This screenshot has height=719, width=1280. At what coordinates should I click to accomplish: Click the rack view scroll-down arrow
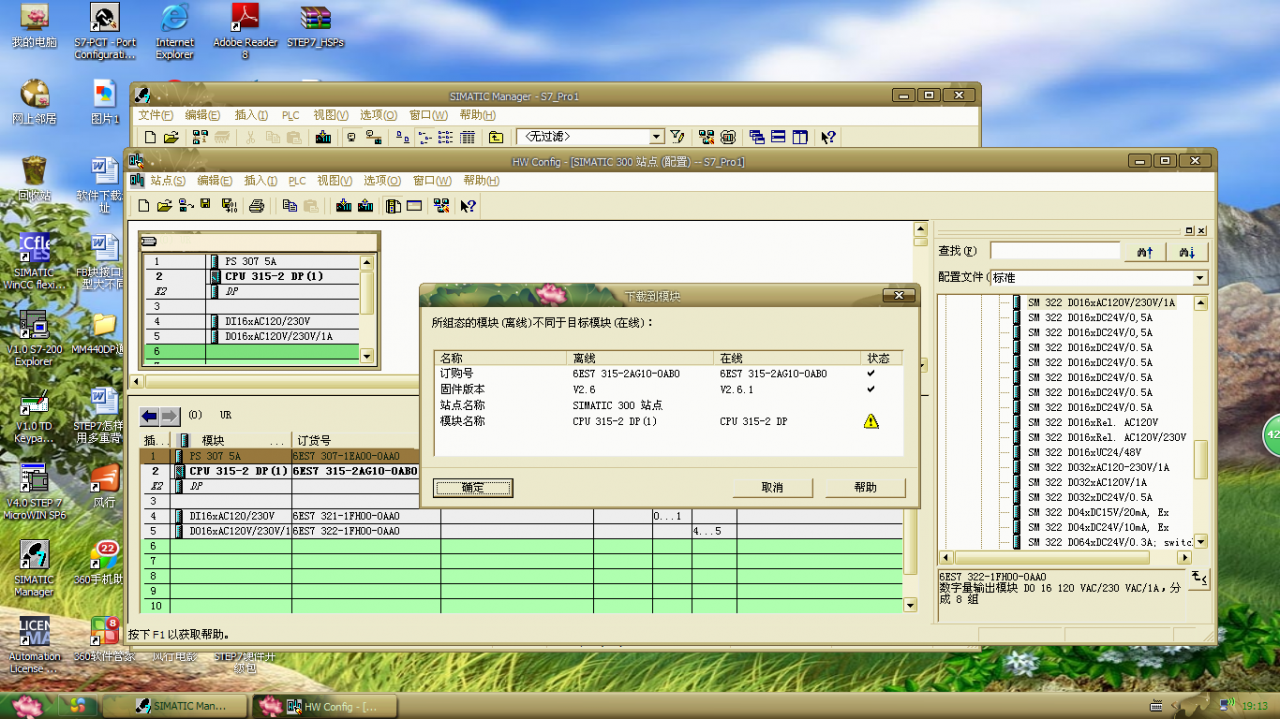[366, 356]
